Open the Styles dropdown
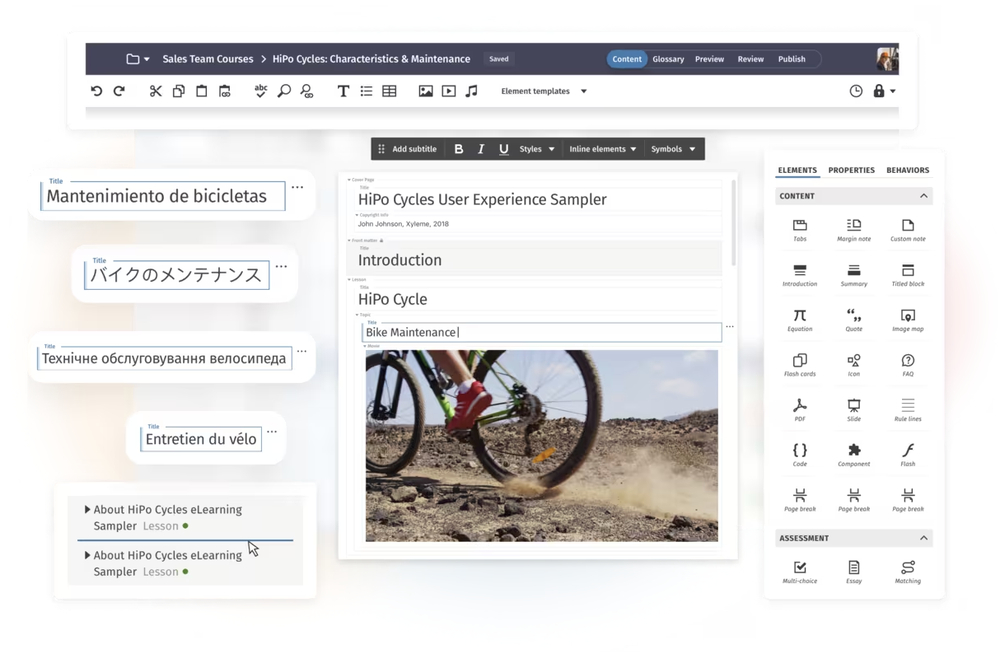This screenshot has height=654, width=1000. (x=536, y=148)
